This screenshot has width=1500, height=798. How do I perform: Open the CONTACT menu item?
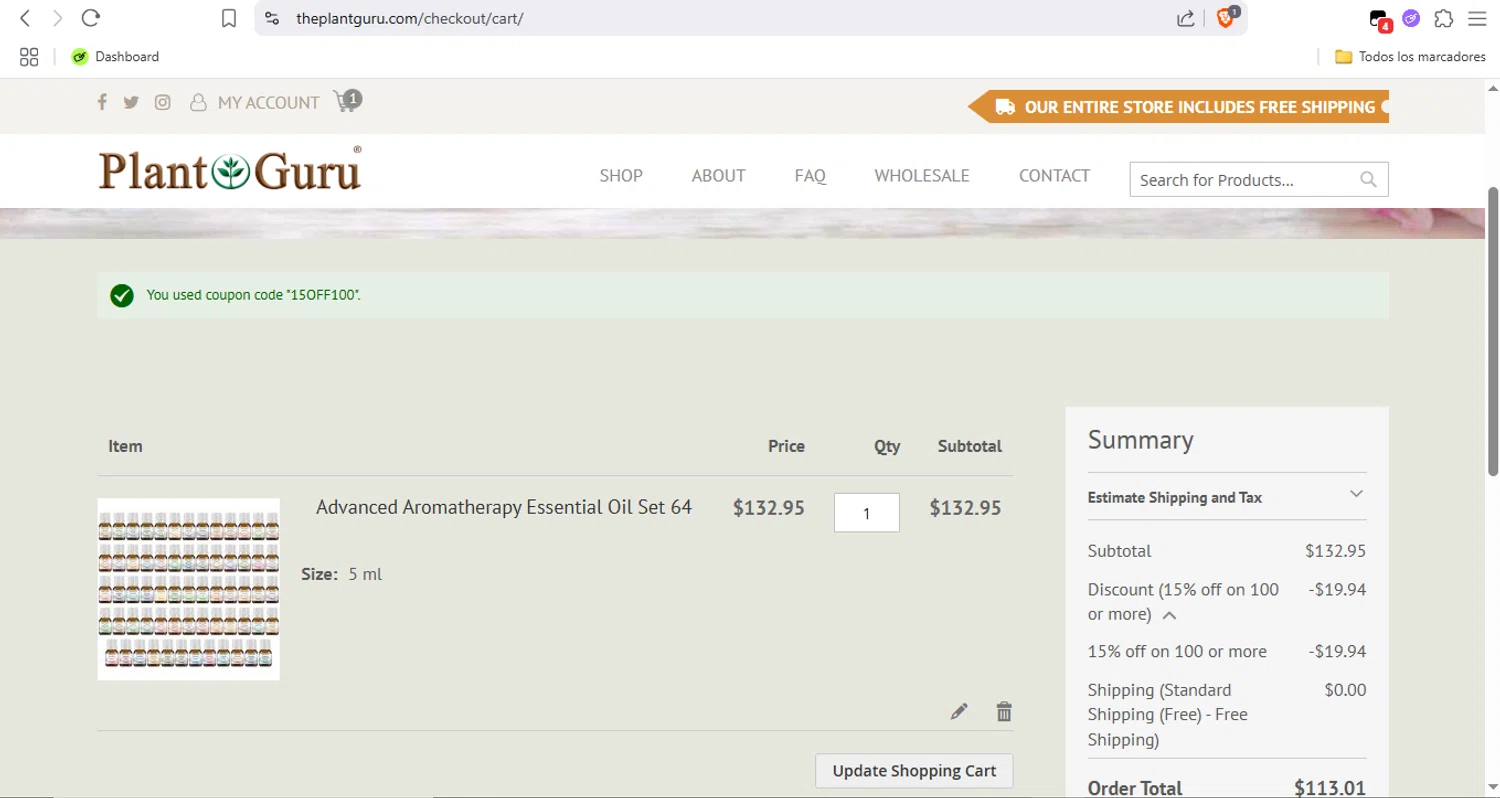[1054, 176]
